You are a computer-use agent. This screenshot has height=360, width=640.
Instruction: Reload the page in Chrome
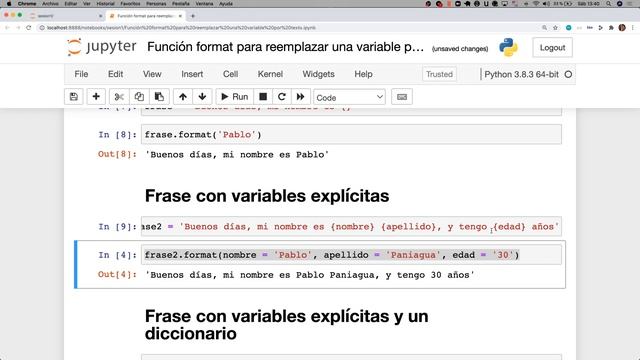(x=29, y=28)
